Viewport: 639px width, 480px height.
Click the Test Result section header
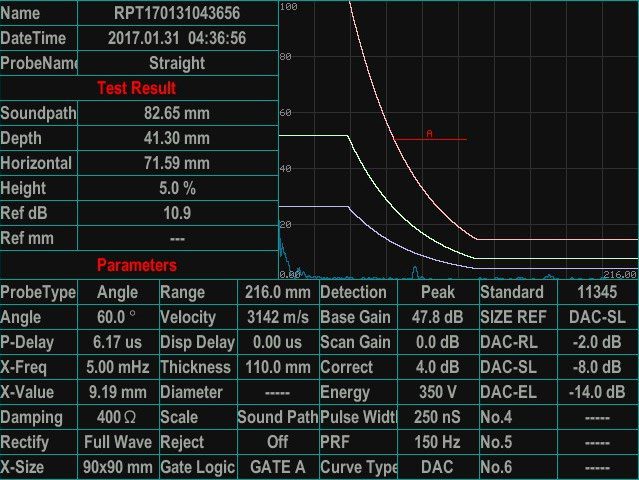137,88
